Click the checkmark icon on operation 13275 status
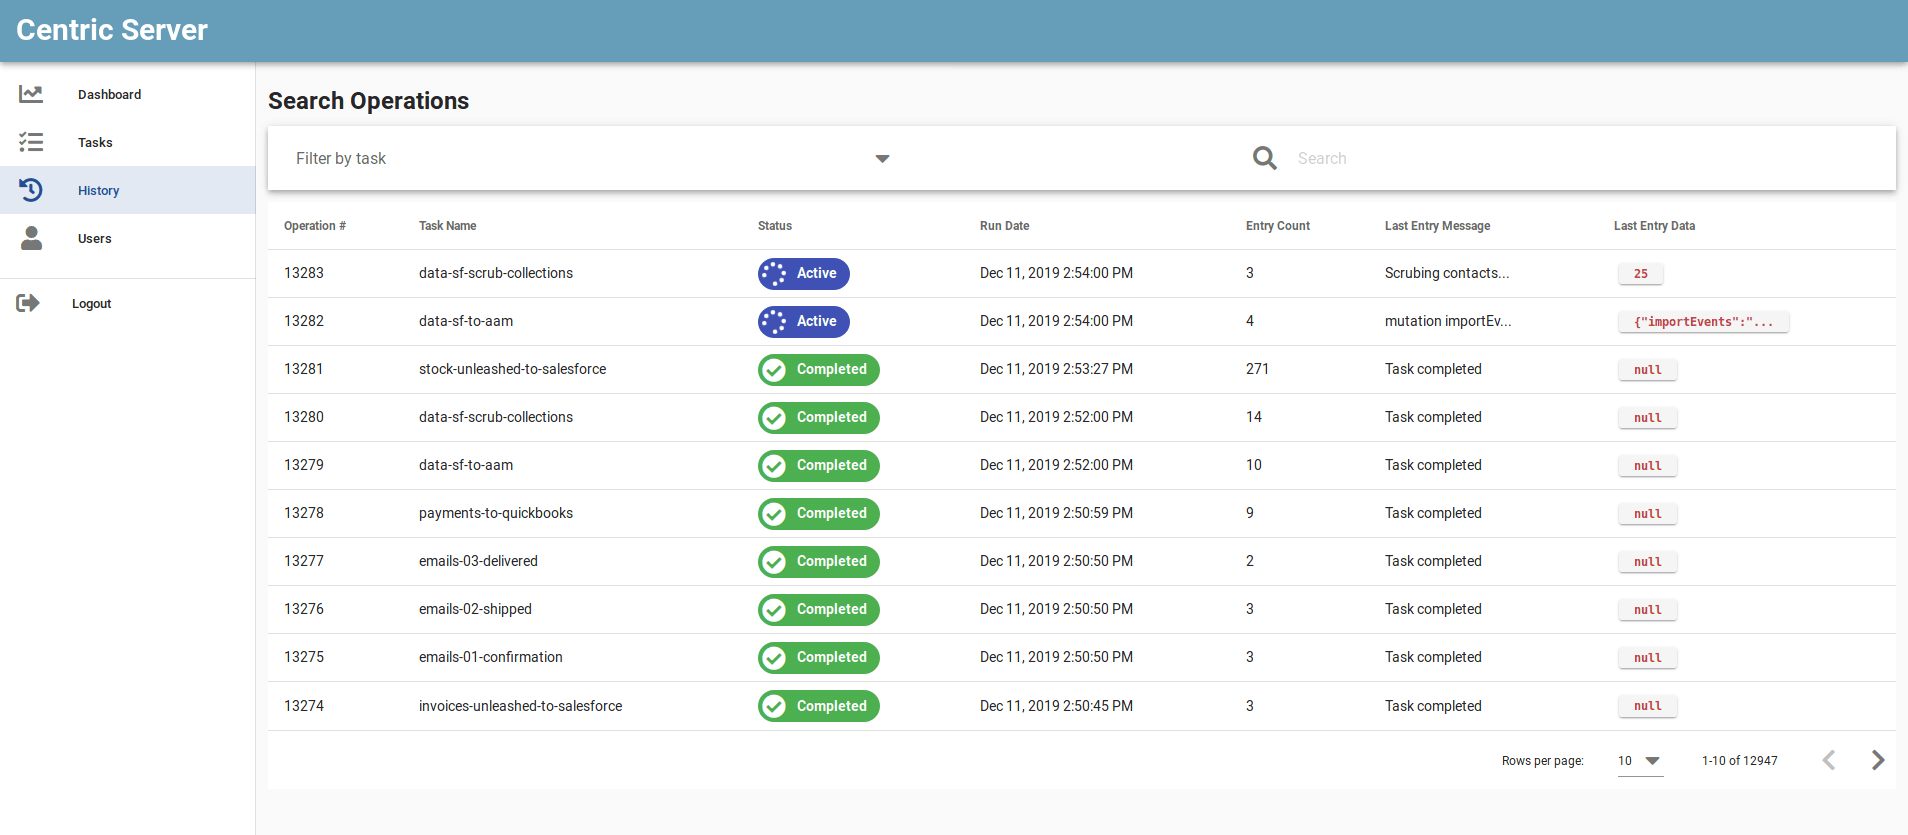 coord(773,657)
